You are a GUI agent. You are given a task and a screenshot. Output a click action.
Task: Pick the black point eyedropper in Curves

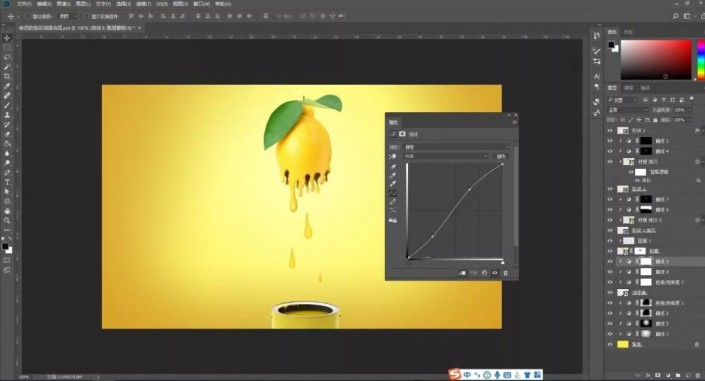point(393,166)
